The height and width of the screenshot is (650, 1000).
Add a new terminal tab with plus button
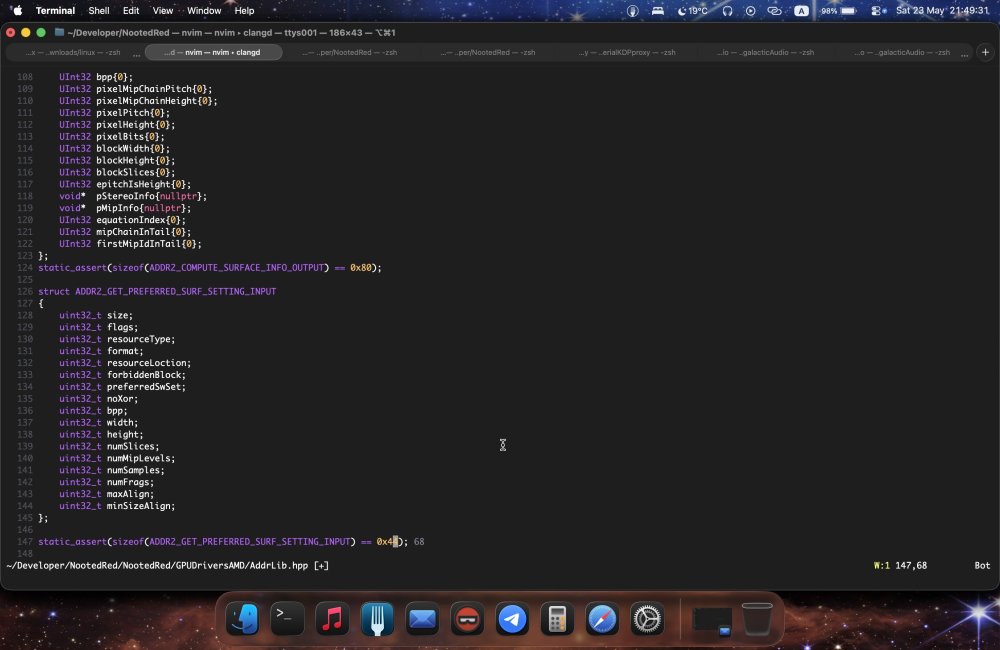[x=985, y=52]
